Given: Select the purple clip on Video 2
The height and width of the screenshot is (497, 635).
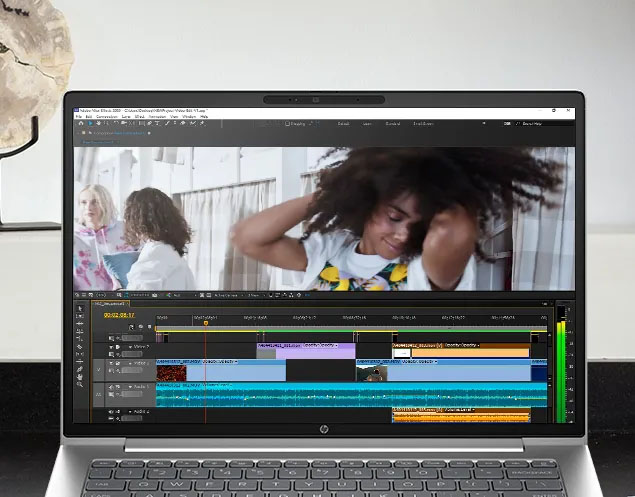Looking at the screenshot, I should pyautogui.click(x=306, y=351).
